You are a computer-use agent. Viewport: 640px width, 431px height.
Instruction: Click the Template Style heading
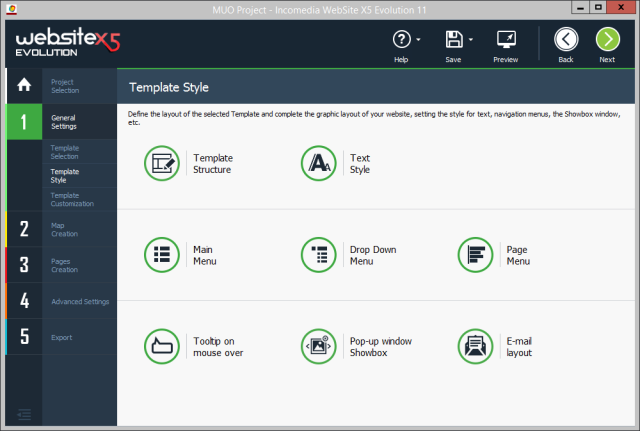(x=169, y=87)
